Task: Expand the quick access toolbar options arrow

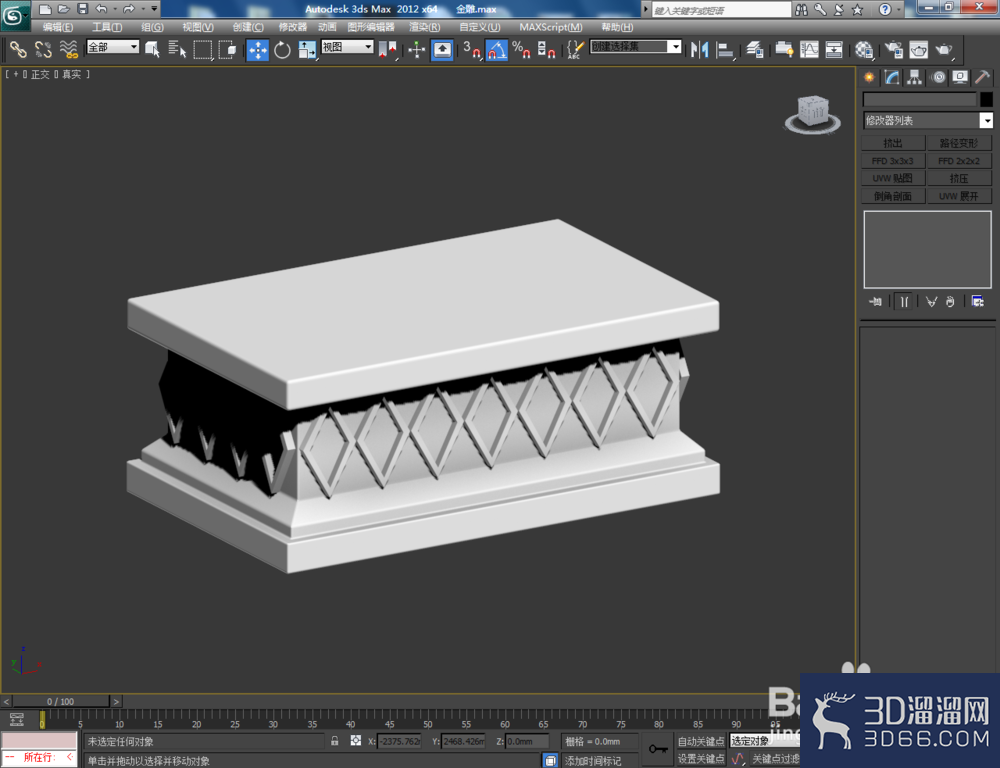Action: point(154,9)
